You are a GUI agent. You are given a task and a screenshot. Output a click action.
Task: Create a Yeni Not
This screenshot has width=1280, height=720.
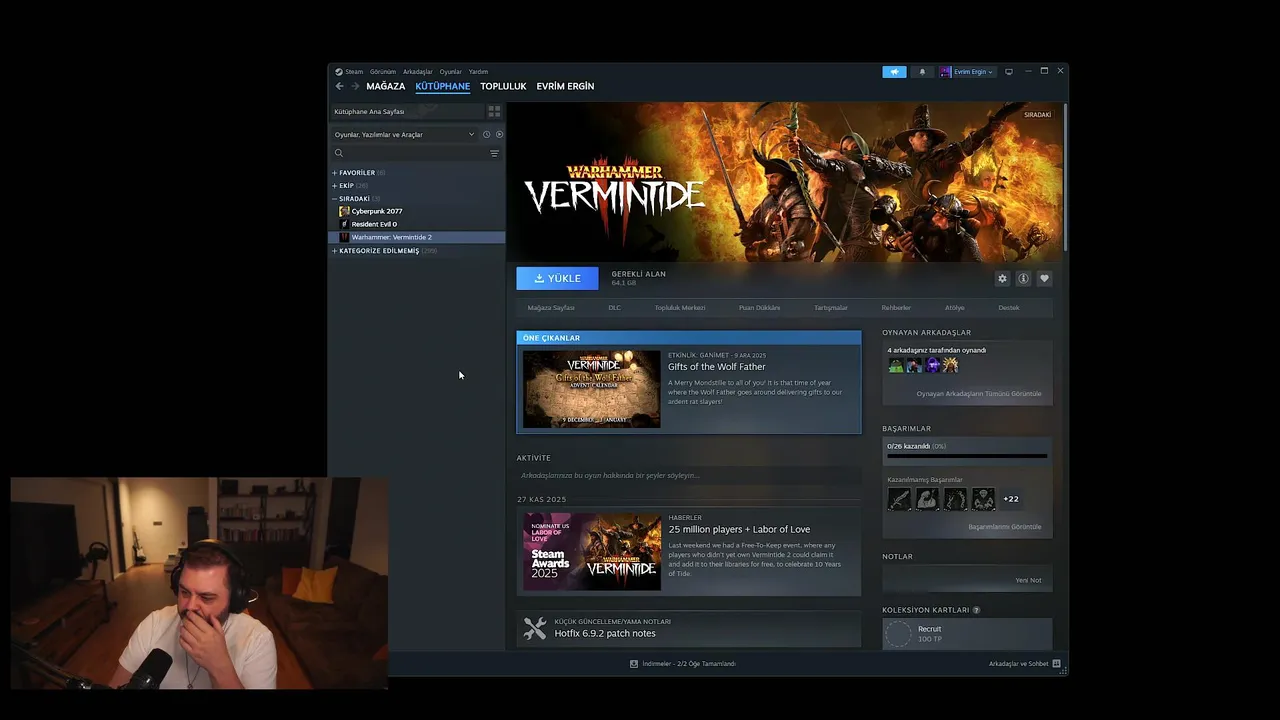(1028, 580)
